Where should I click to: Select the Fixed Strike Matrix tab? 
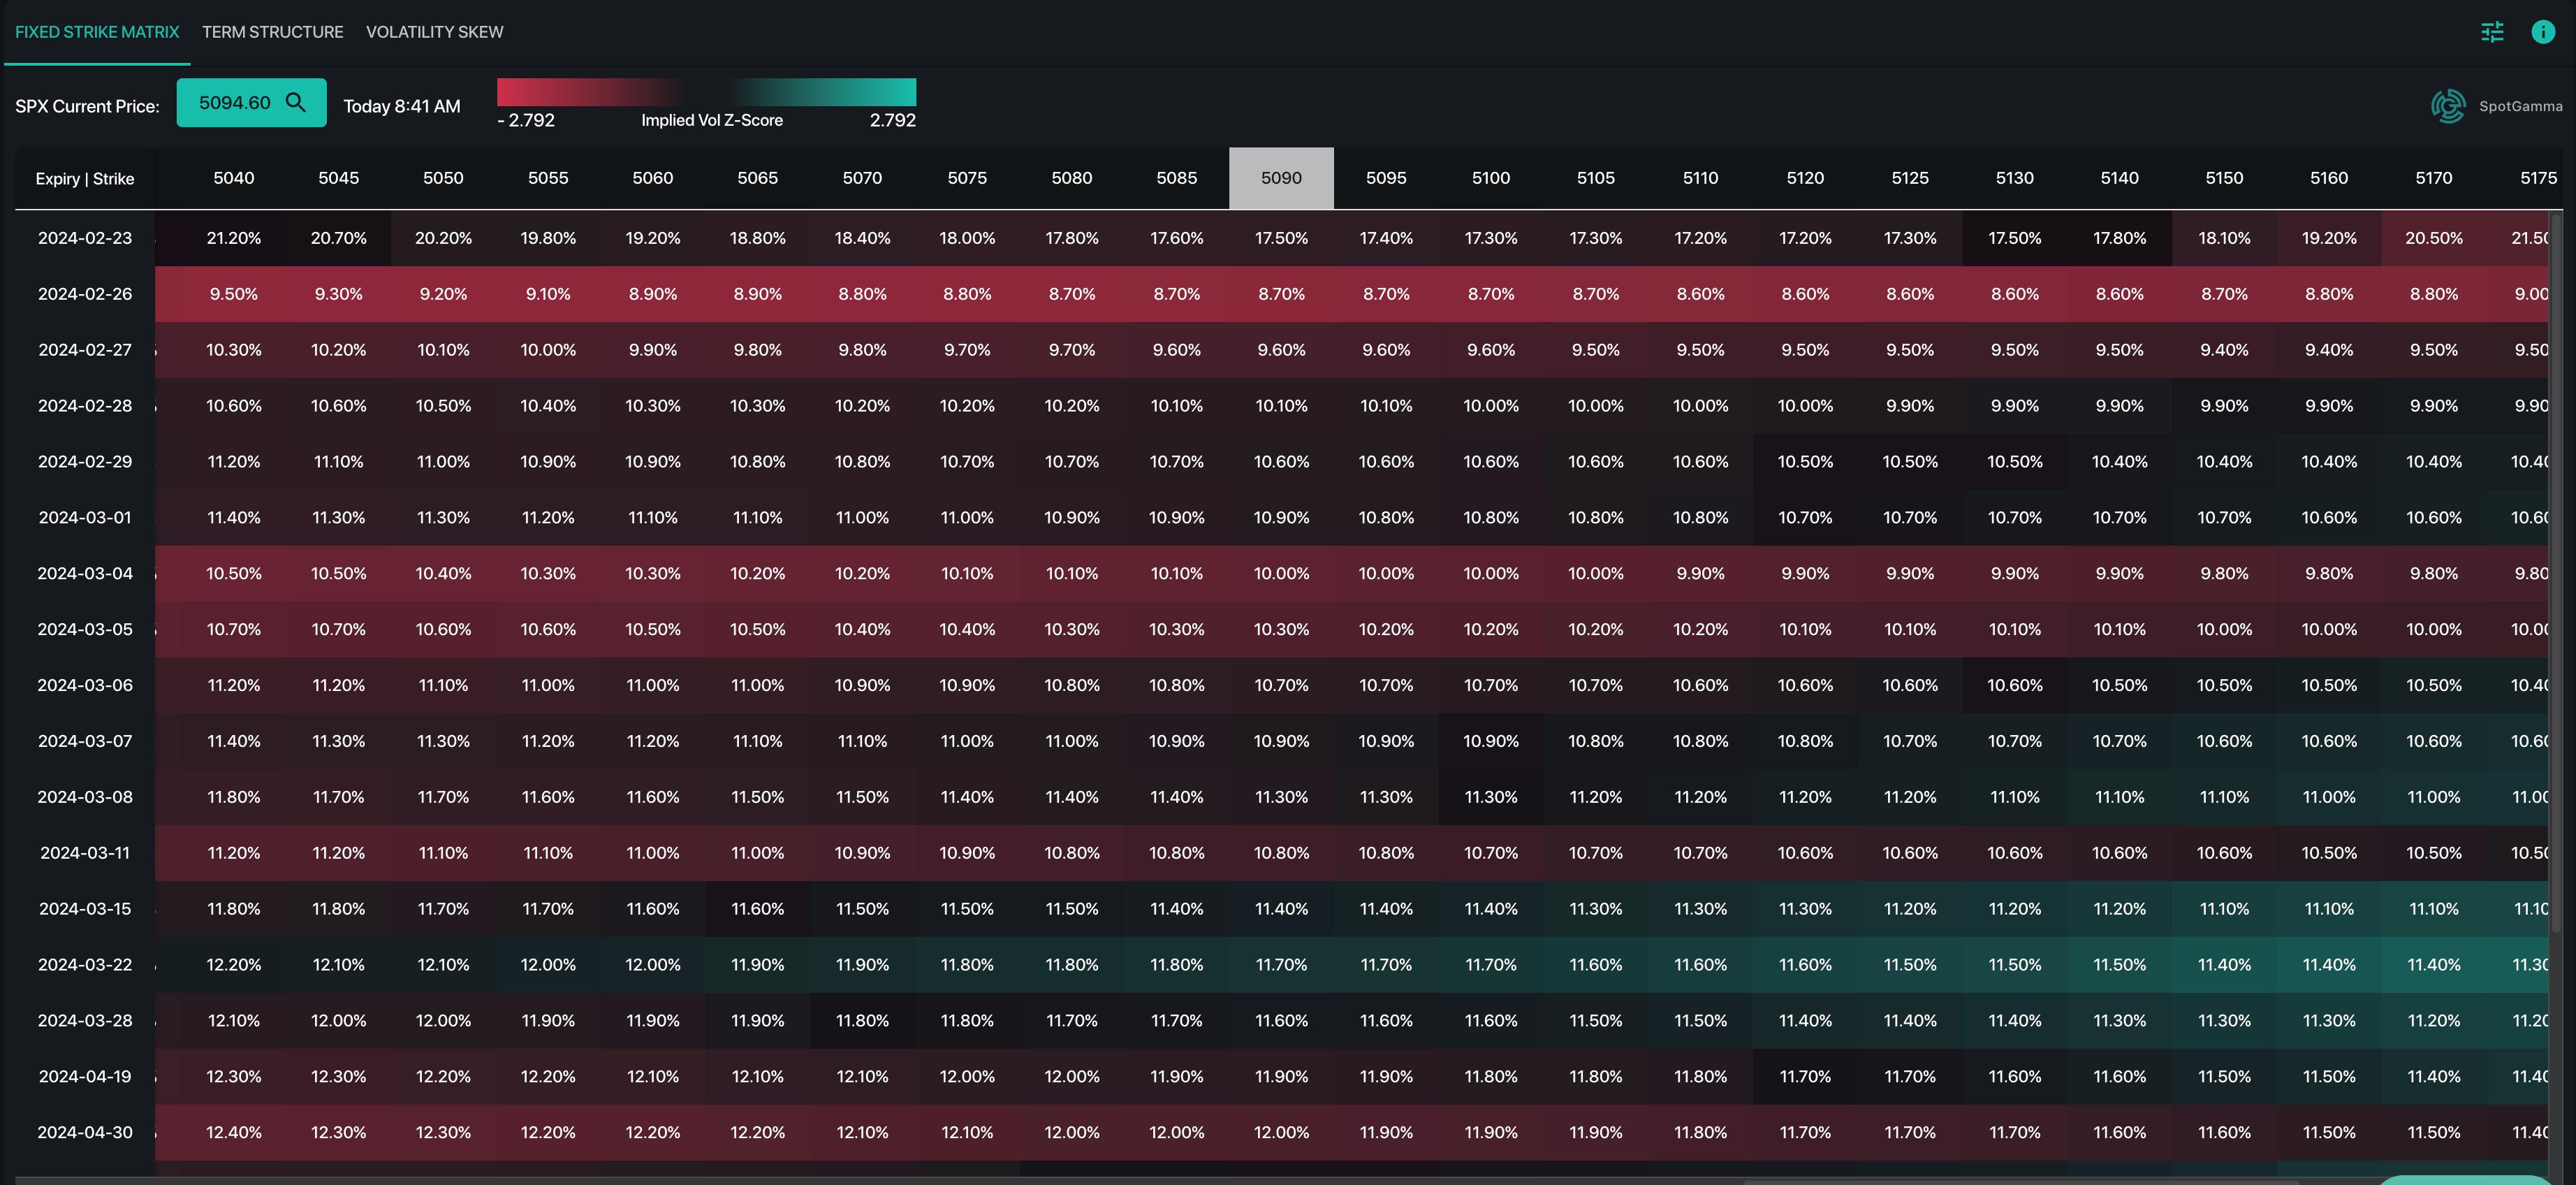point(97,32)
